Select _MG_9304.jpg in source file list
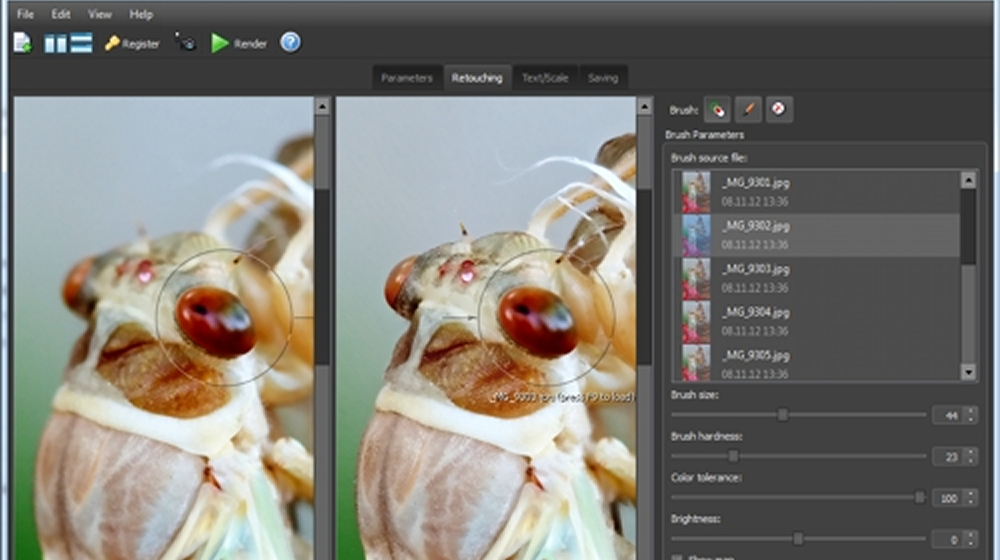1000x560 pixels. (817, 321)
